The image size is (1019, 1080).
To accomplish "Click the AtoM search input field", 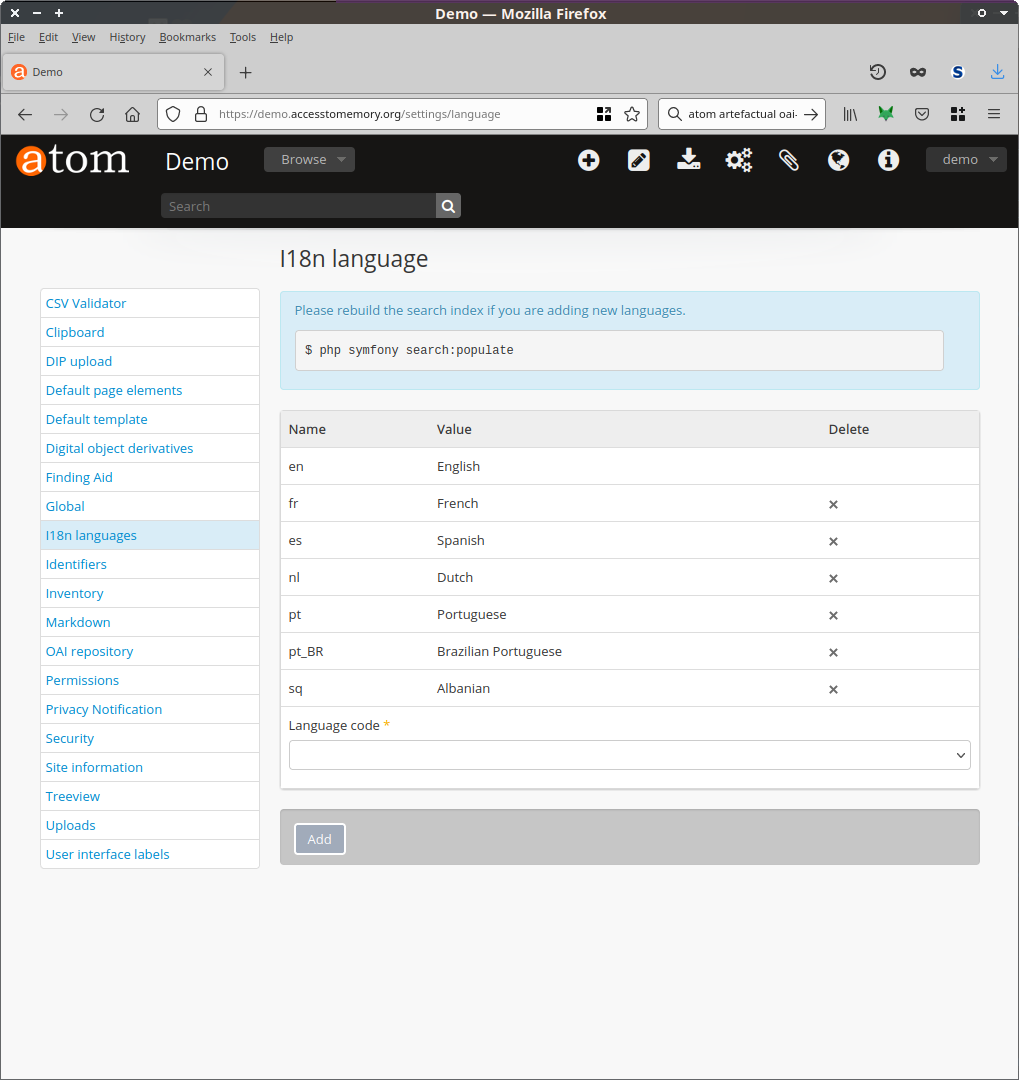I will tap(298, 206).
